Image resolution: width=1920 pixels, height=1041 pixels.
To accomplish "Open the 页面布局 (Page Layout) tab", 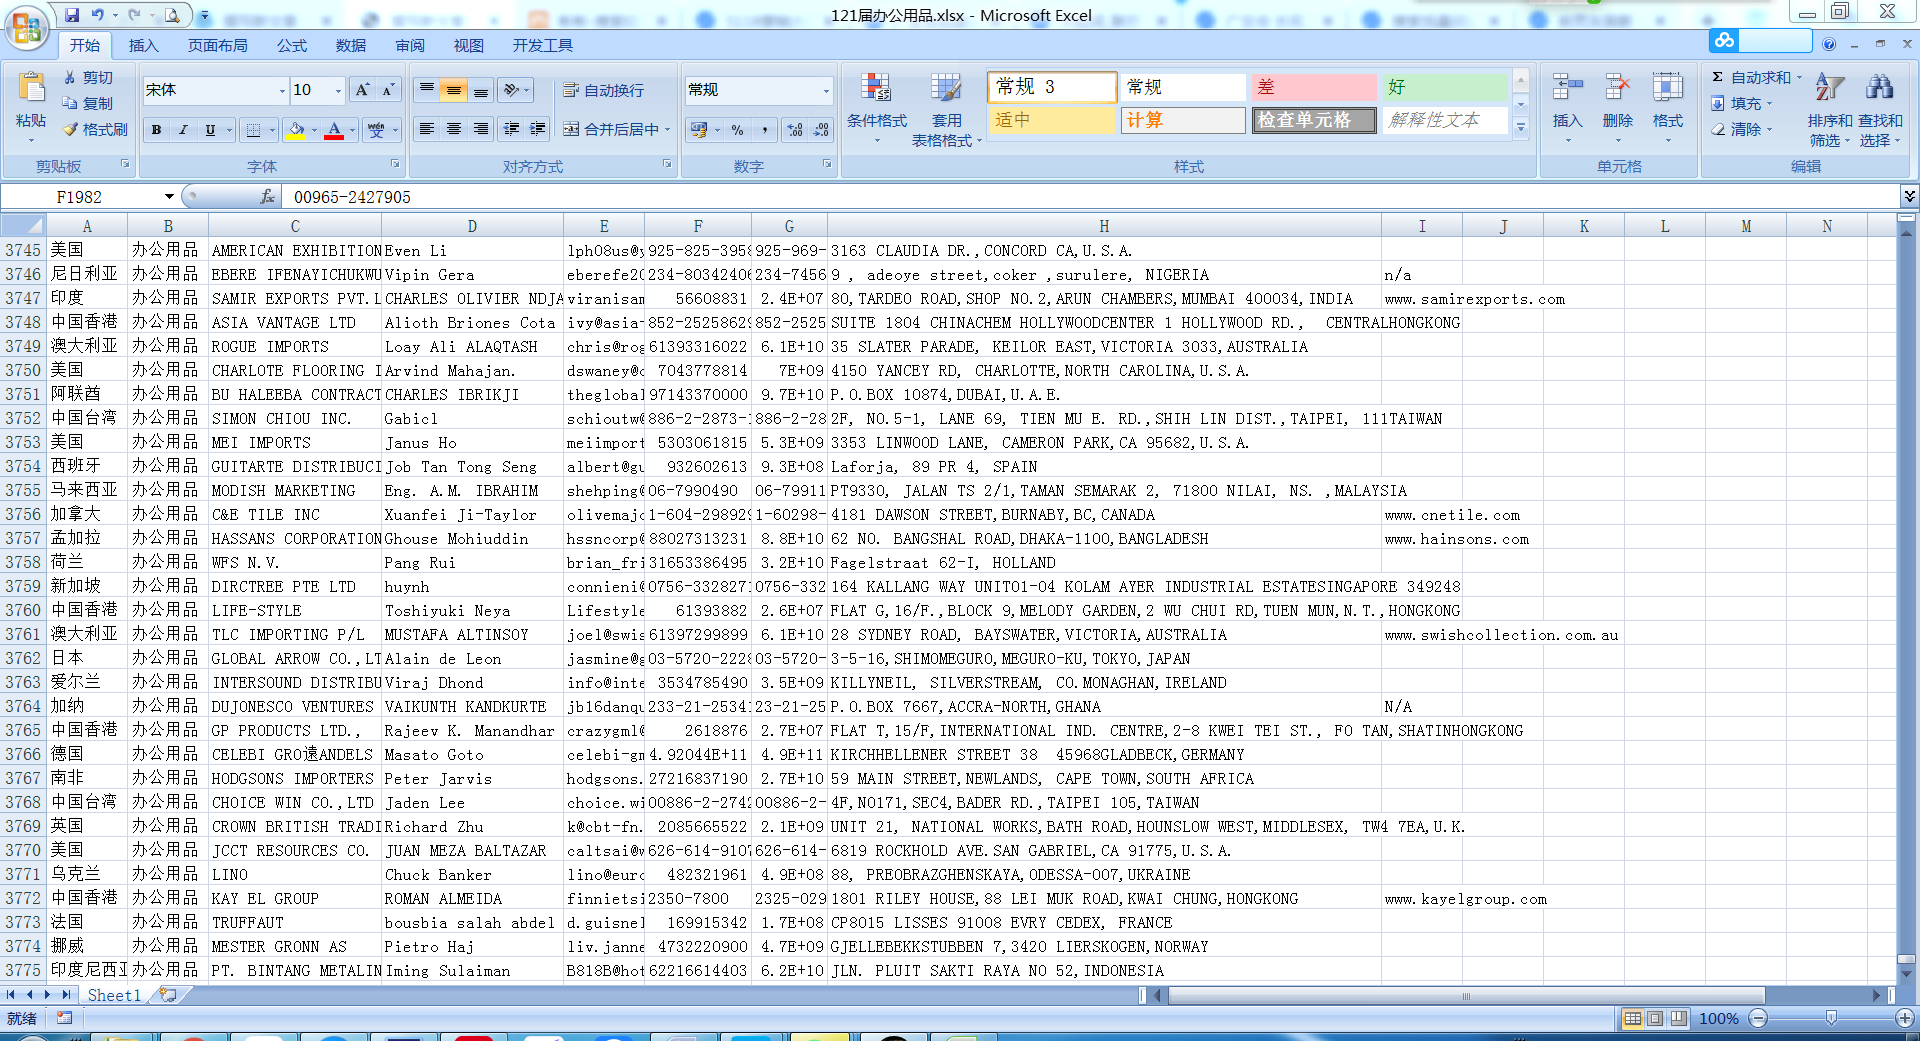I will click(217, 45).
